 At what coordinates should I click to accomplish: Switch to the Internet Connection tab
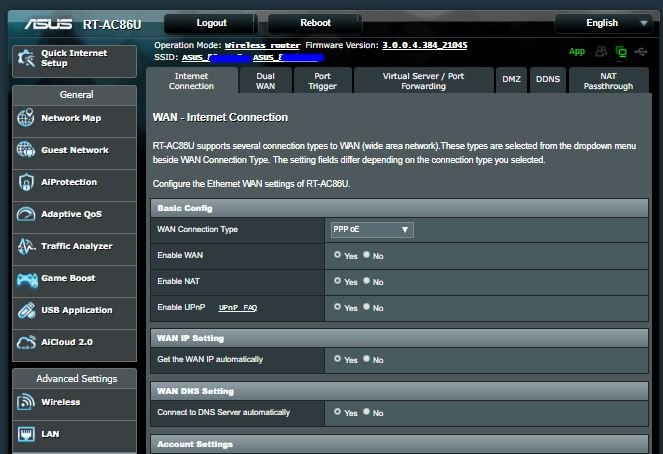click(192, 81)
